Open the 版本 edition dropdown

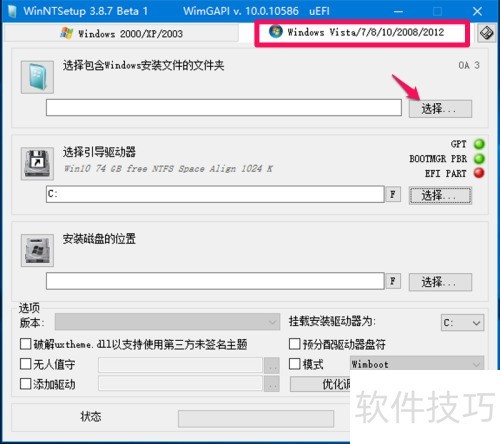coord(167,322)
